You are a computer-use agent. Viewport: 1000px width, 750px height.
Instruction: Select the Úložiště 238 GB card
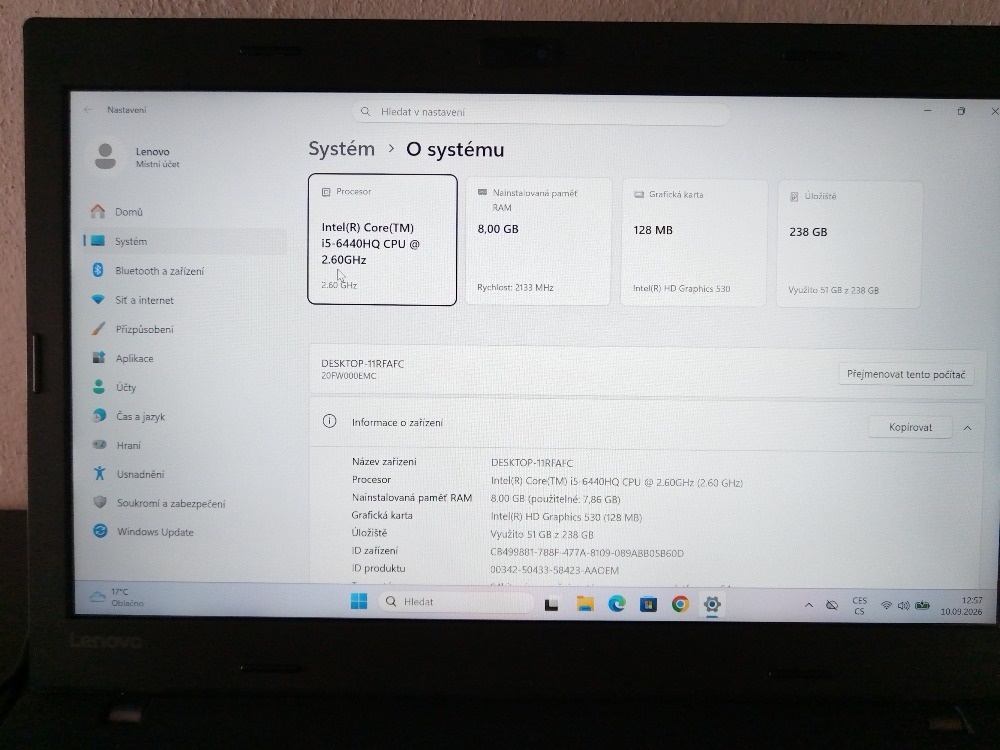click(x=849, y=244)
